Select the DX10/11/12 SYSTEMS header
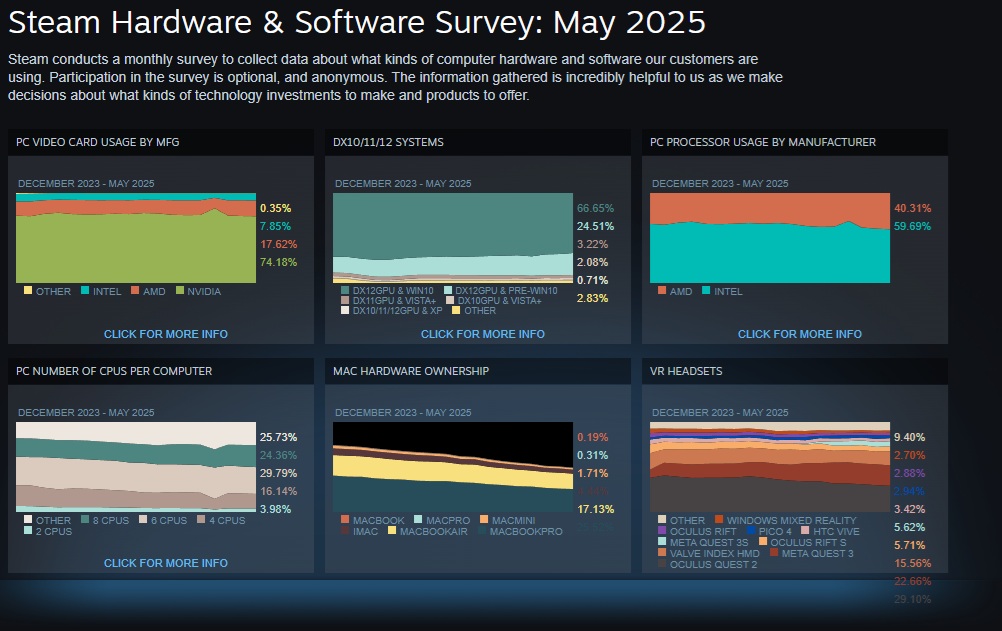 [x=388, y=142]
